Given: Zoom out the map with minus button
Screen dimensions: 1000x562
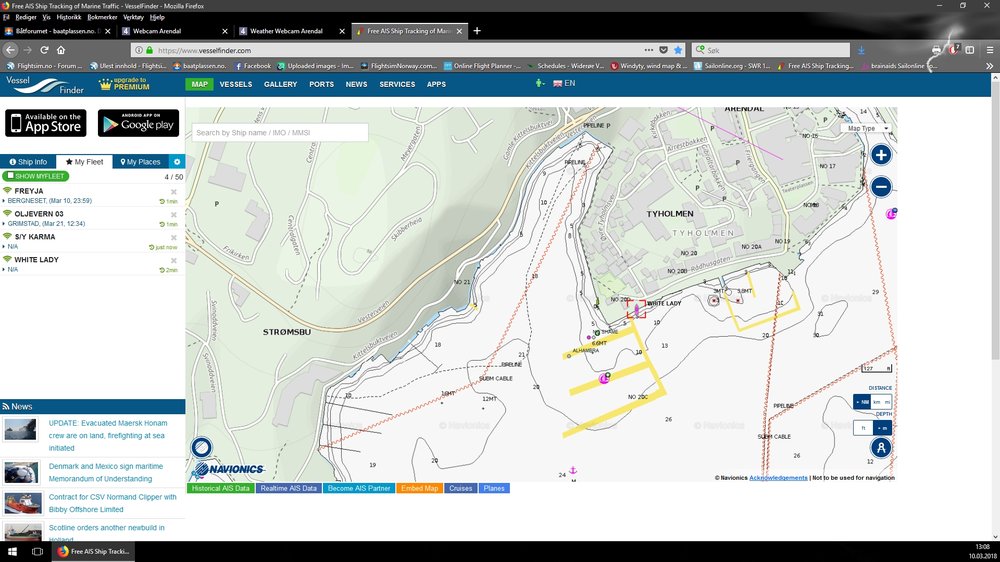Looking at the screenshot, I should (x=881, y=187).
